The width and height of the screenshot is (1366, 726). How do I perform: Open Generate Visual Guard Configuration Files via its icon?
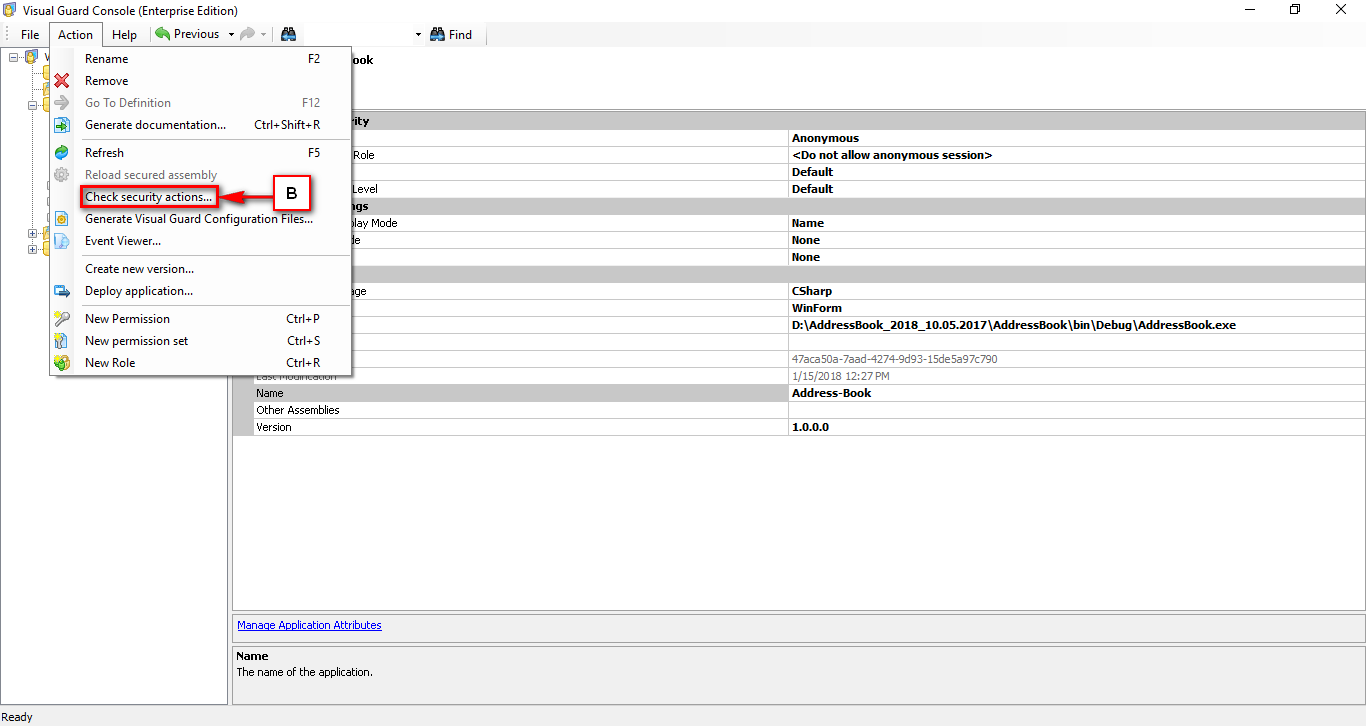(62, 219)
